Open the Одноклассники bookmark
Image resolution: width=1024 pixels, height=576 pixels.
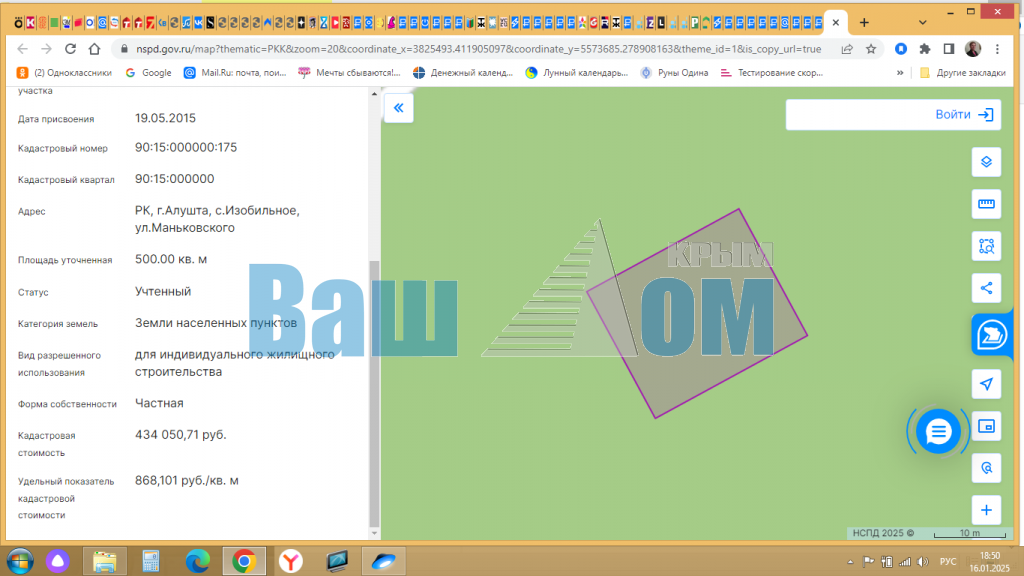pyautogui.click(x=64, y=72)
